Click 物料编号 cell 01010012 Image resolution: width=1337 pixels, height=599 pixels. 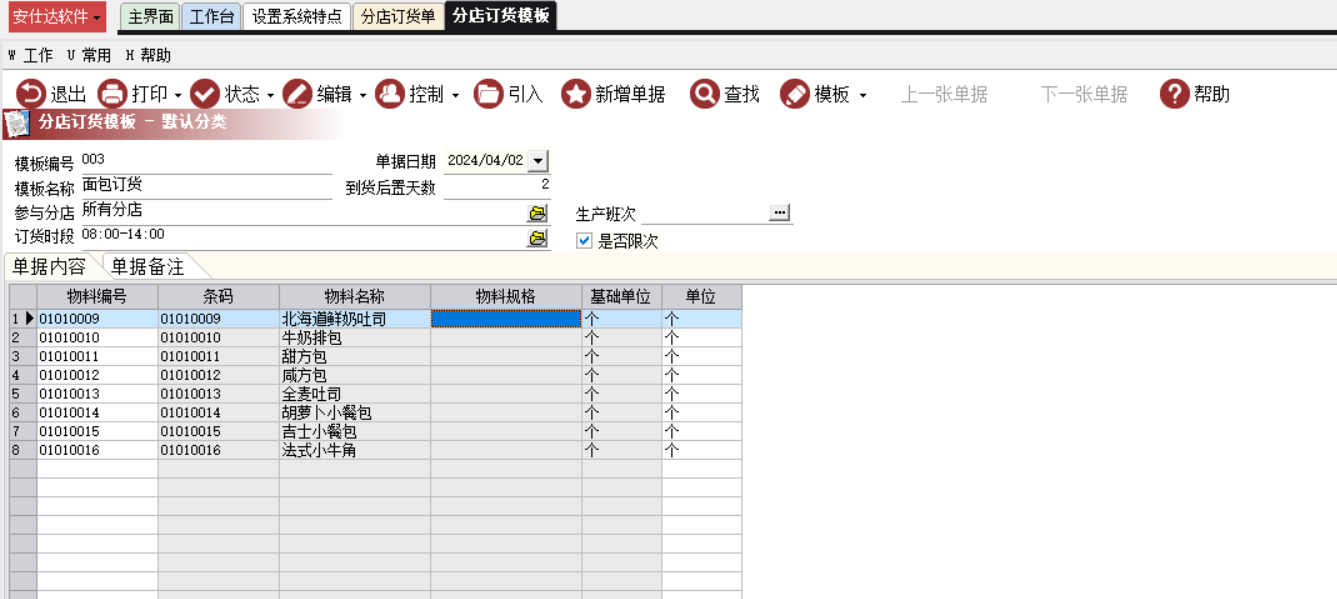click(97, 376)
